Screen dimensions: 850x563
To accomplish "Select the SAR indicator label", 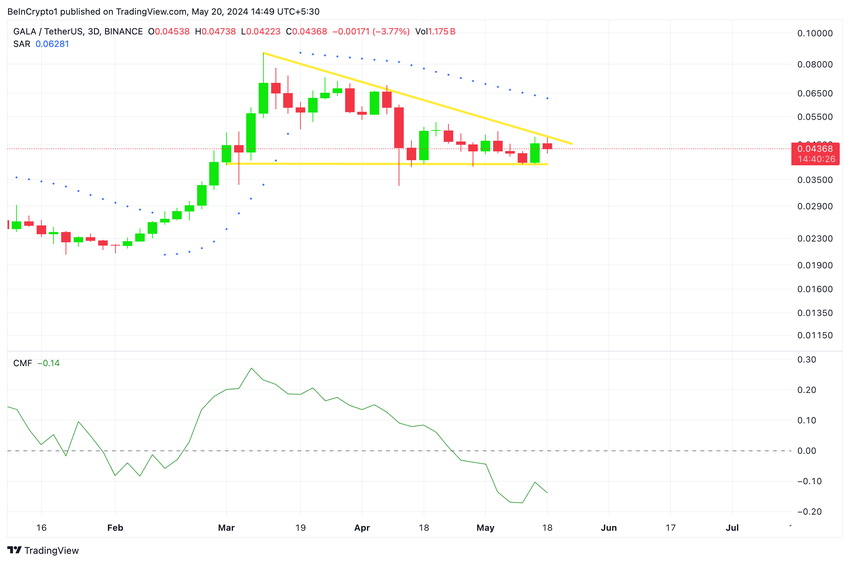I will [x=22, y=44].
